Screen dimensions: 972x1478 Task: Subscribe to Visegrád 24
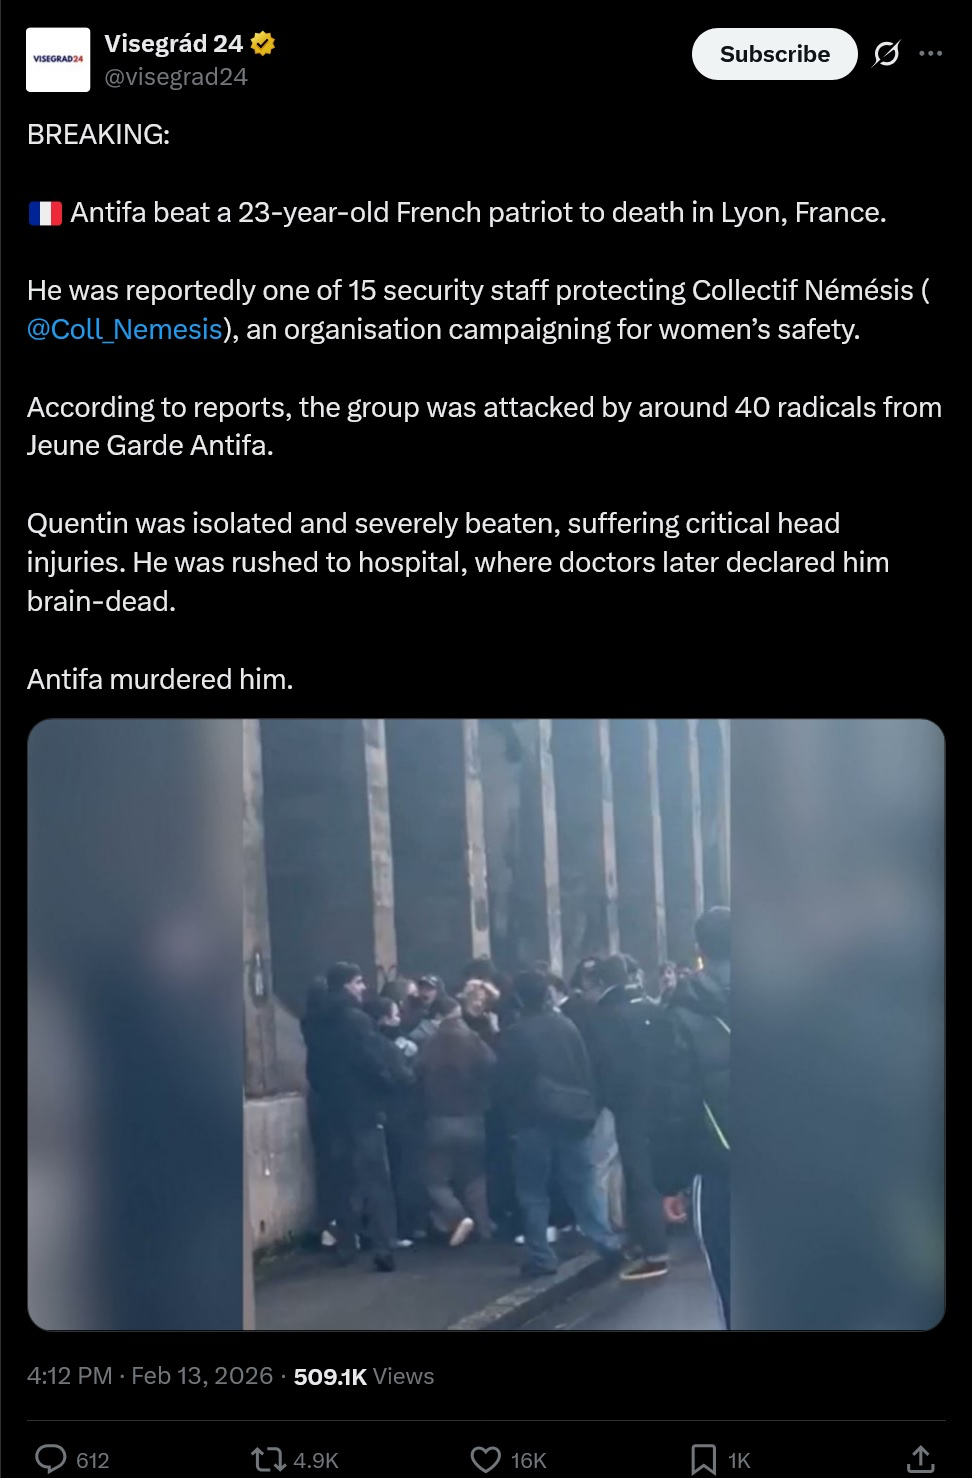[775, 54]
